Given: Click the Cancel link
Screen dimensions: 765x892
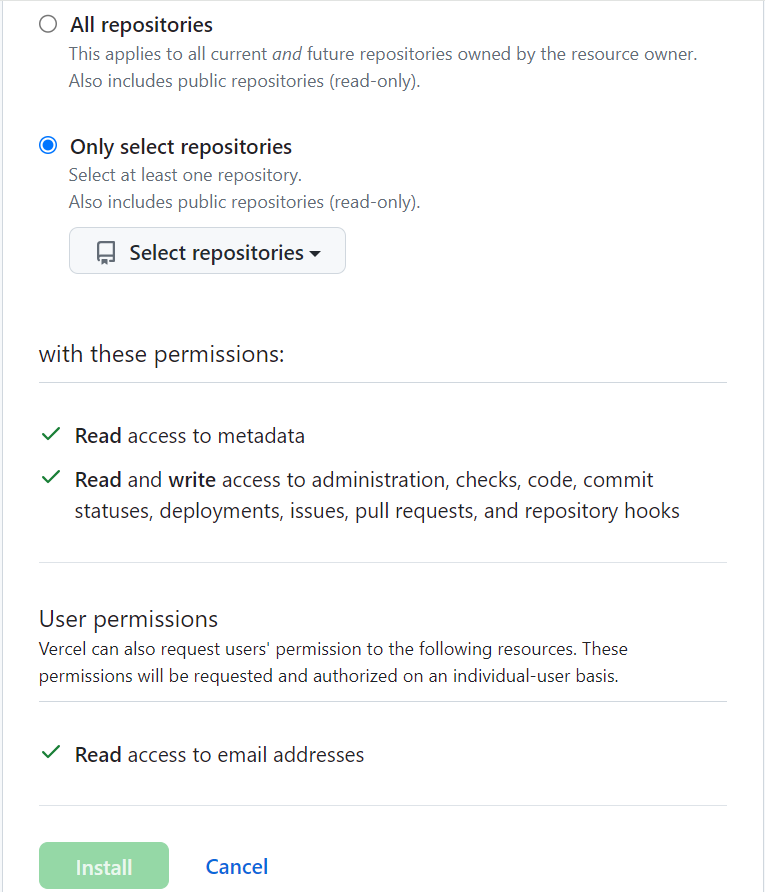Looking at the screenshot, I should [237, 866].
